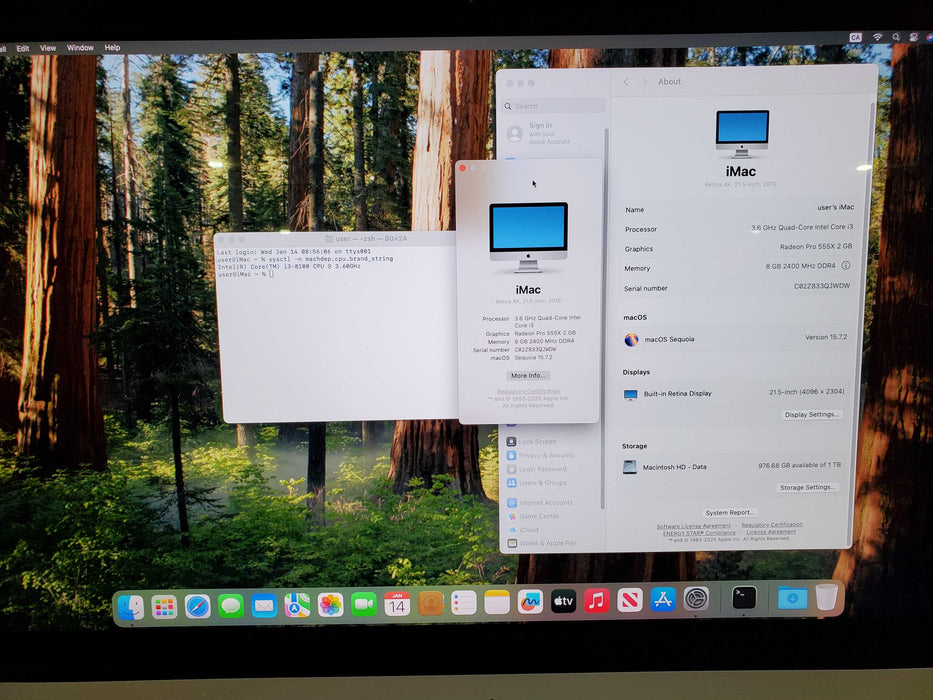Open Calendar icon showing 14
933x700 pixels.
[397, 604]
